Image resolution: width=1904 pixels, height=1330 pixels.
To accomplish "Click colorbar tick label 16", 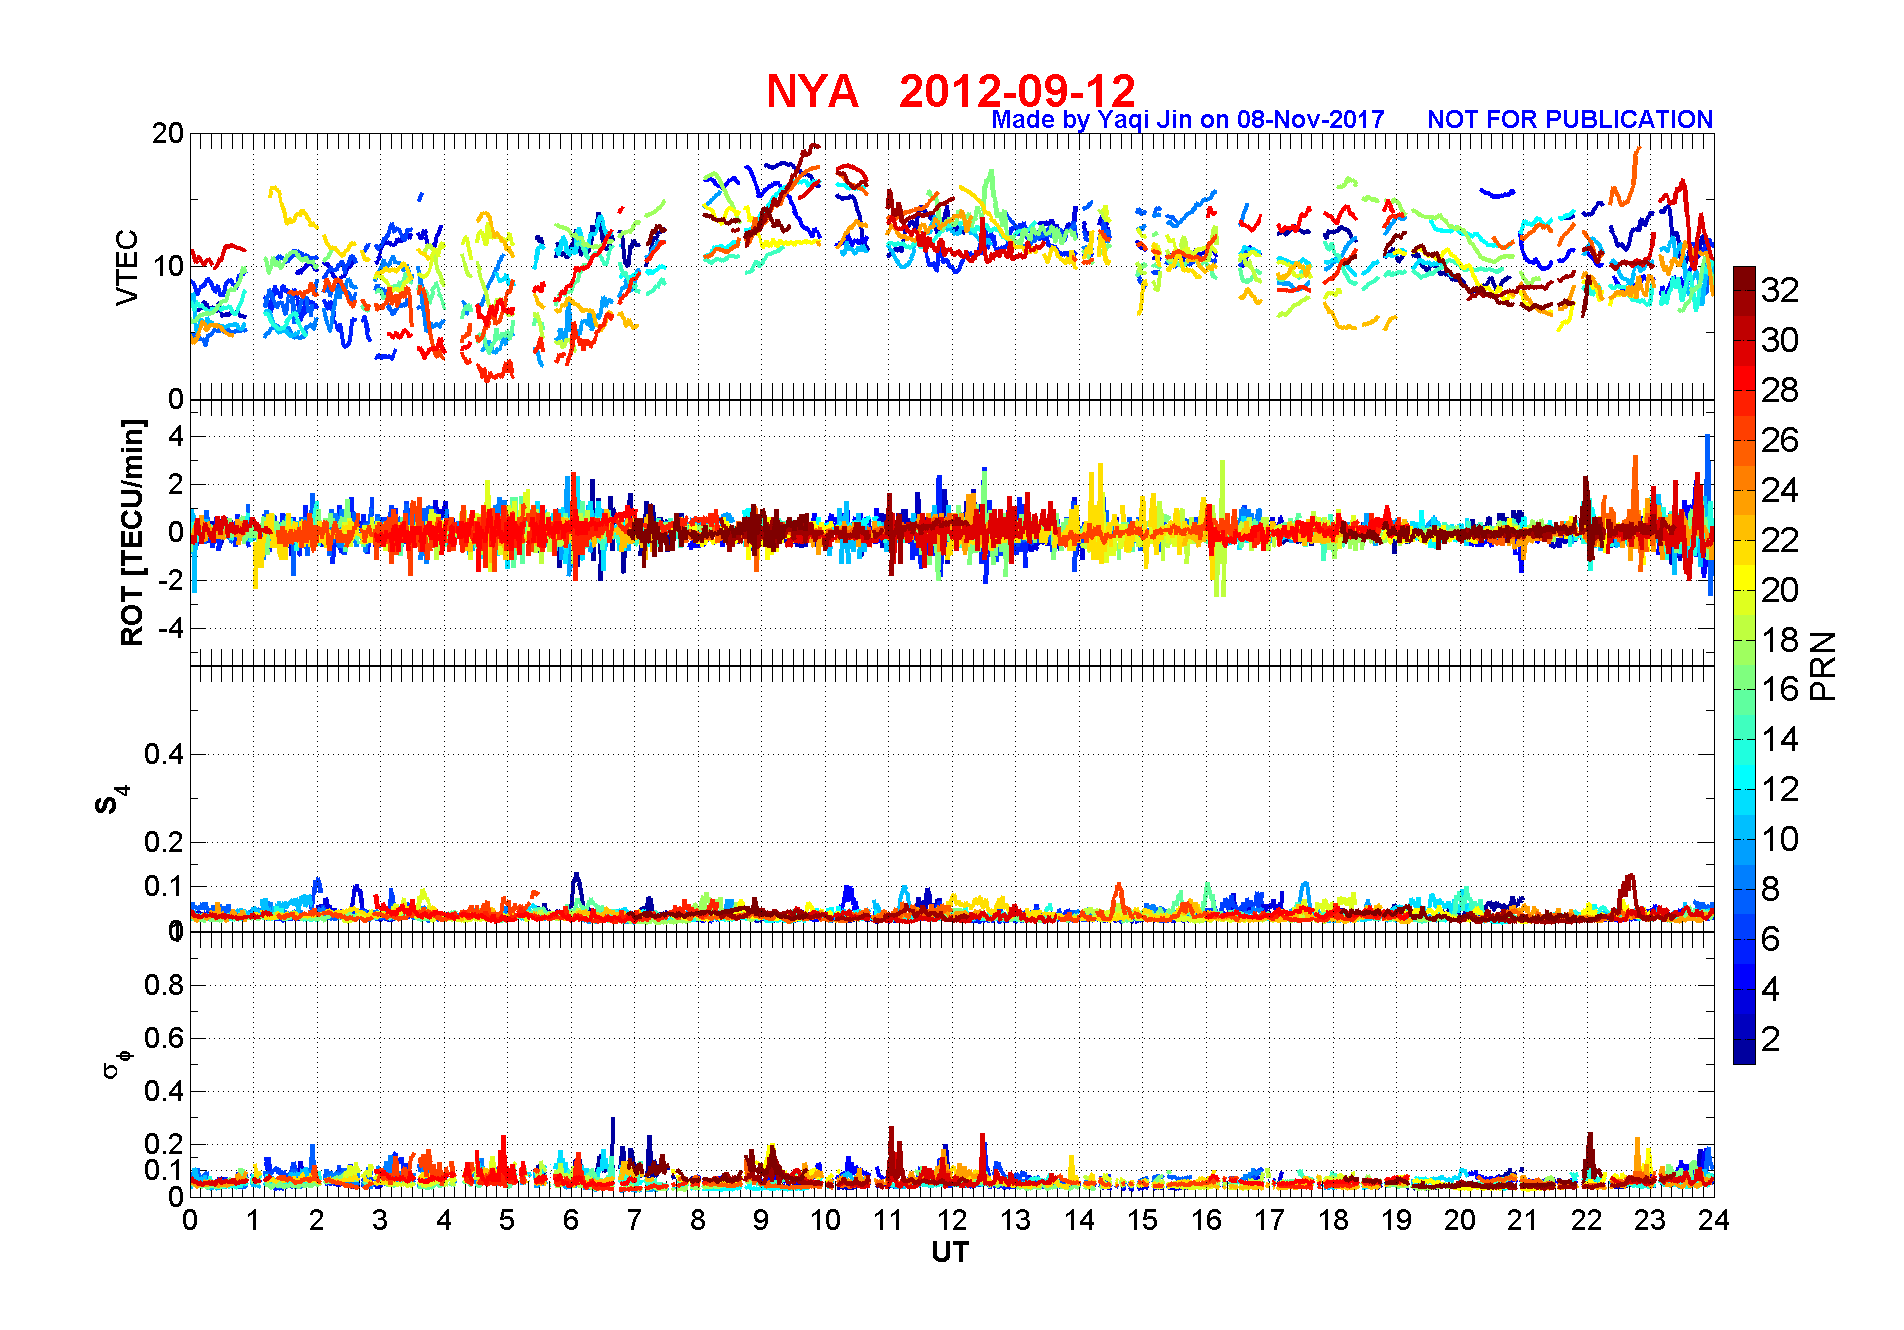I will click(x=1780, y=689).
